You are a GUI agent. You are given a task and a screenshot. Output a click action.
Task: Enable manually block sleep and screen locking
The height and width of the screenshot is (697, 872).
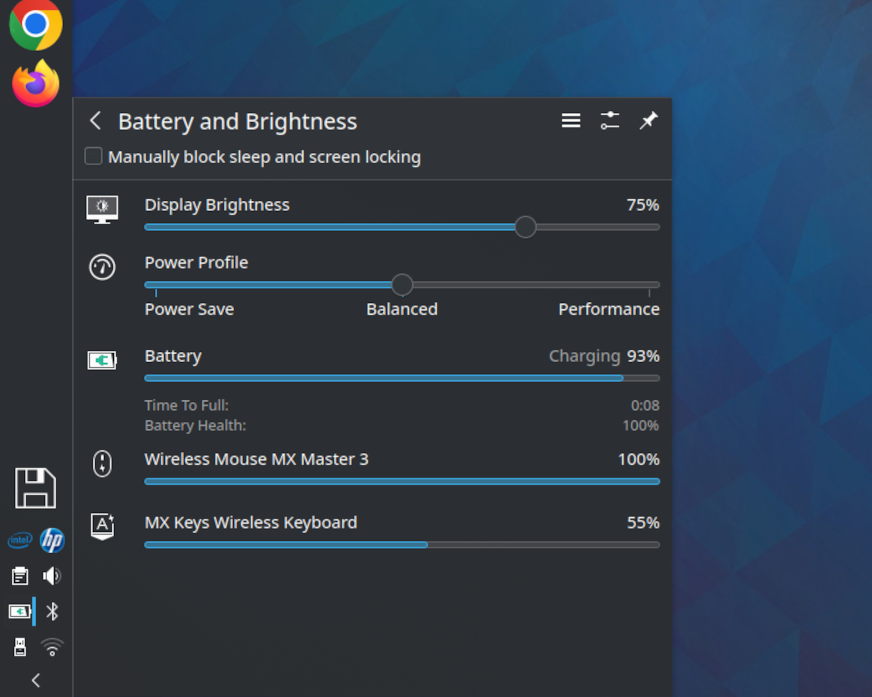93,156
